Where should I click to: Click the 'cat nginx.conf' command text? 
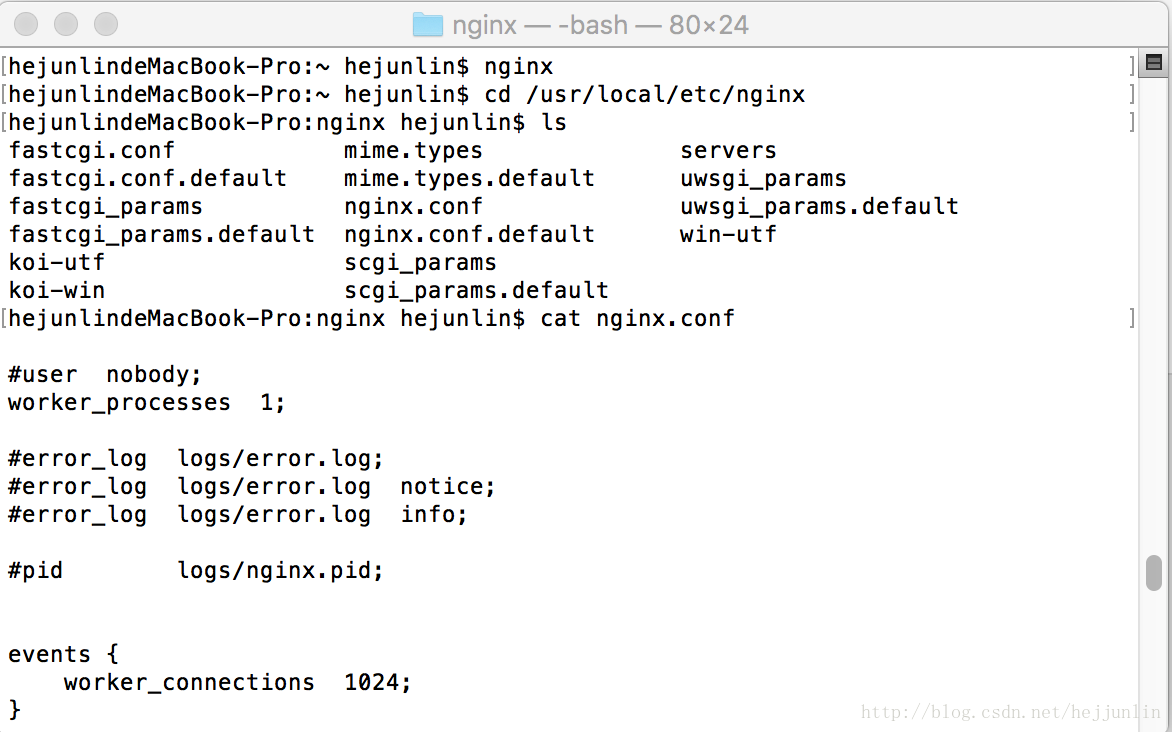(x=638, y=319)
